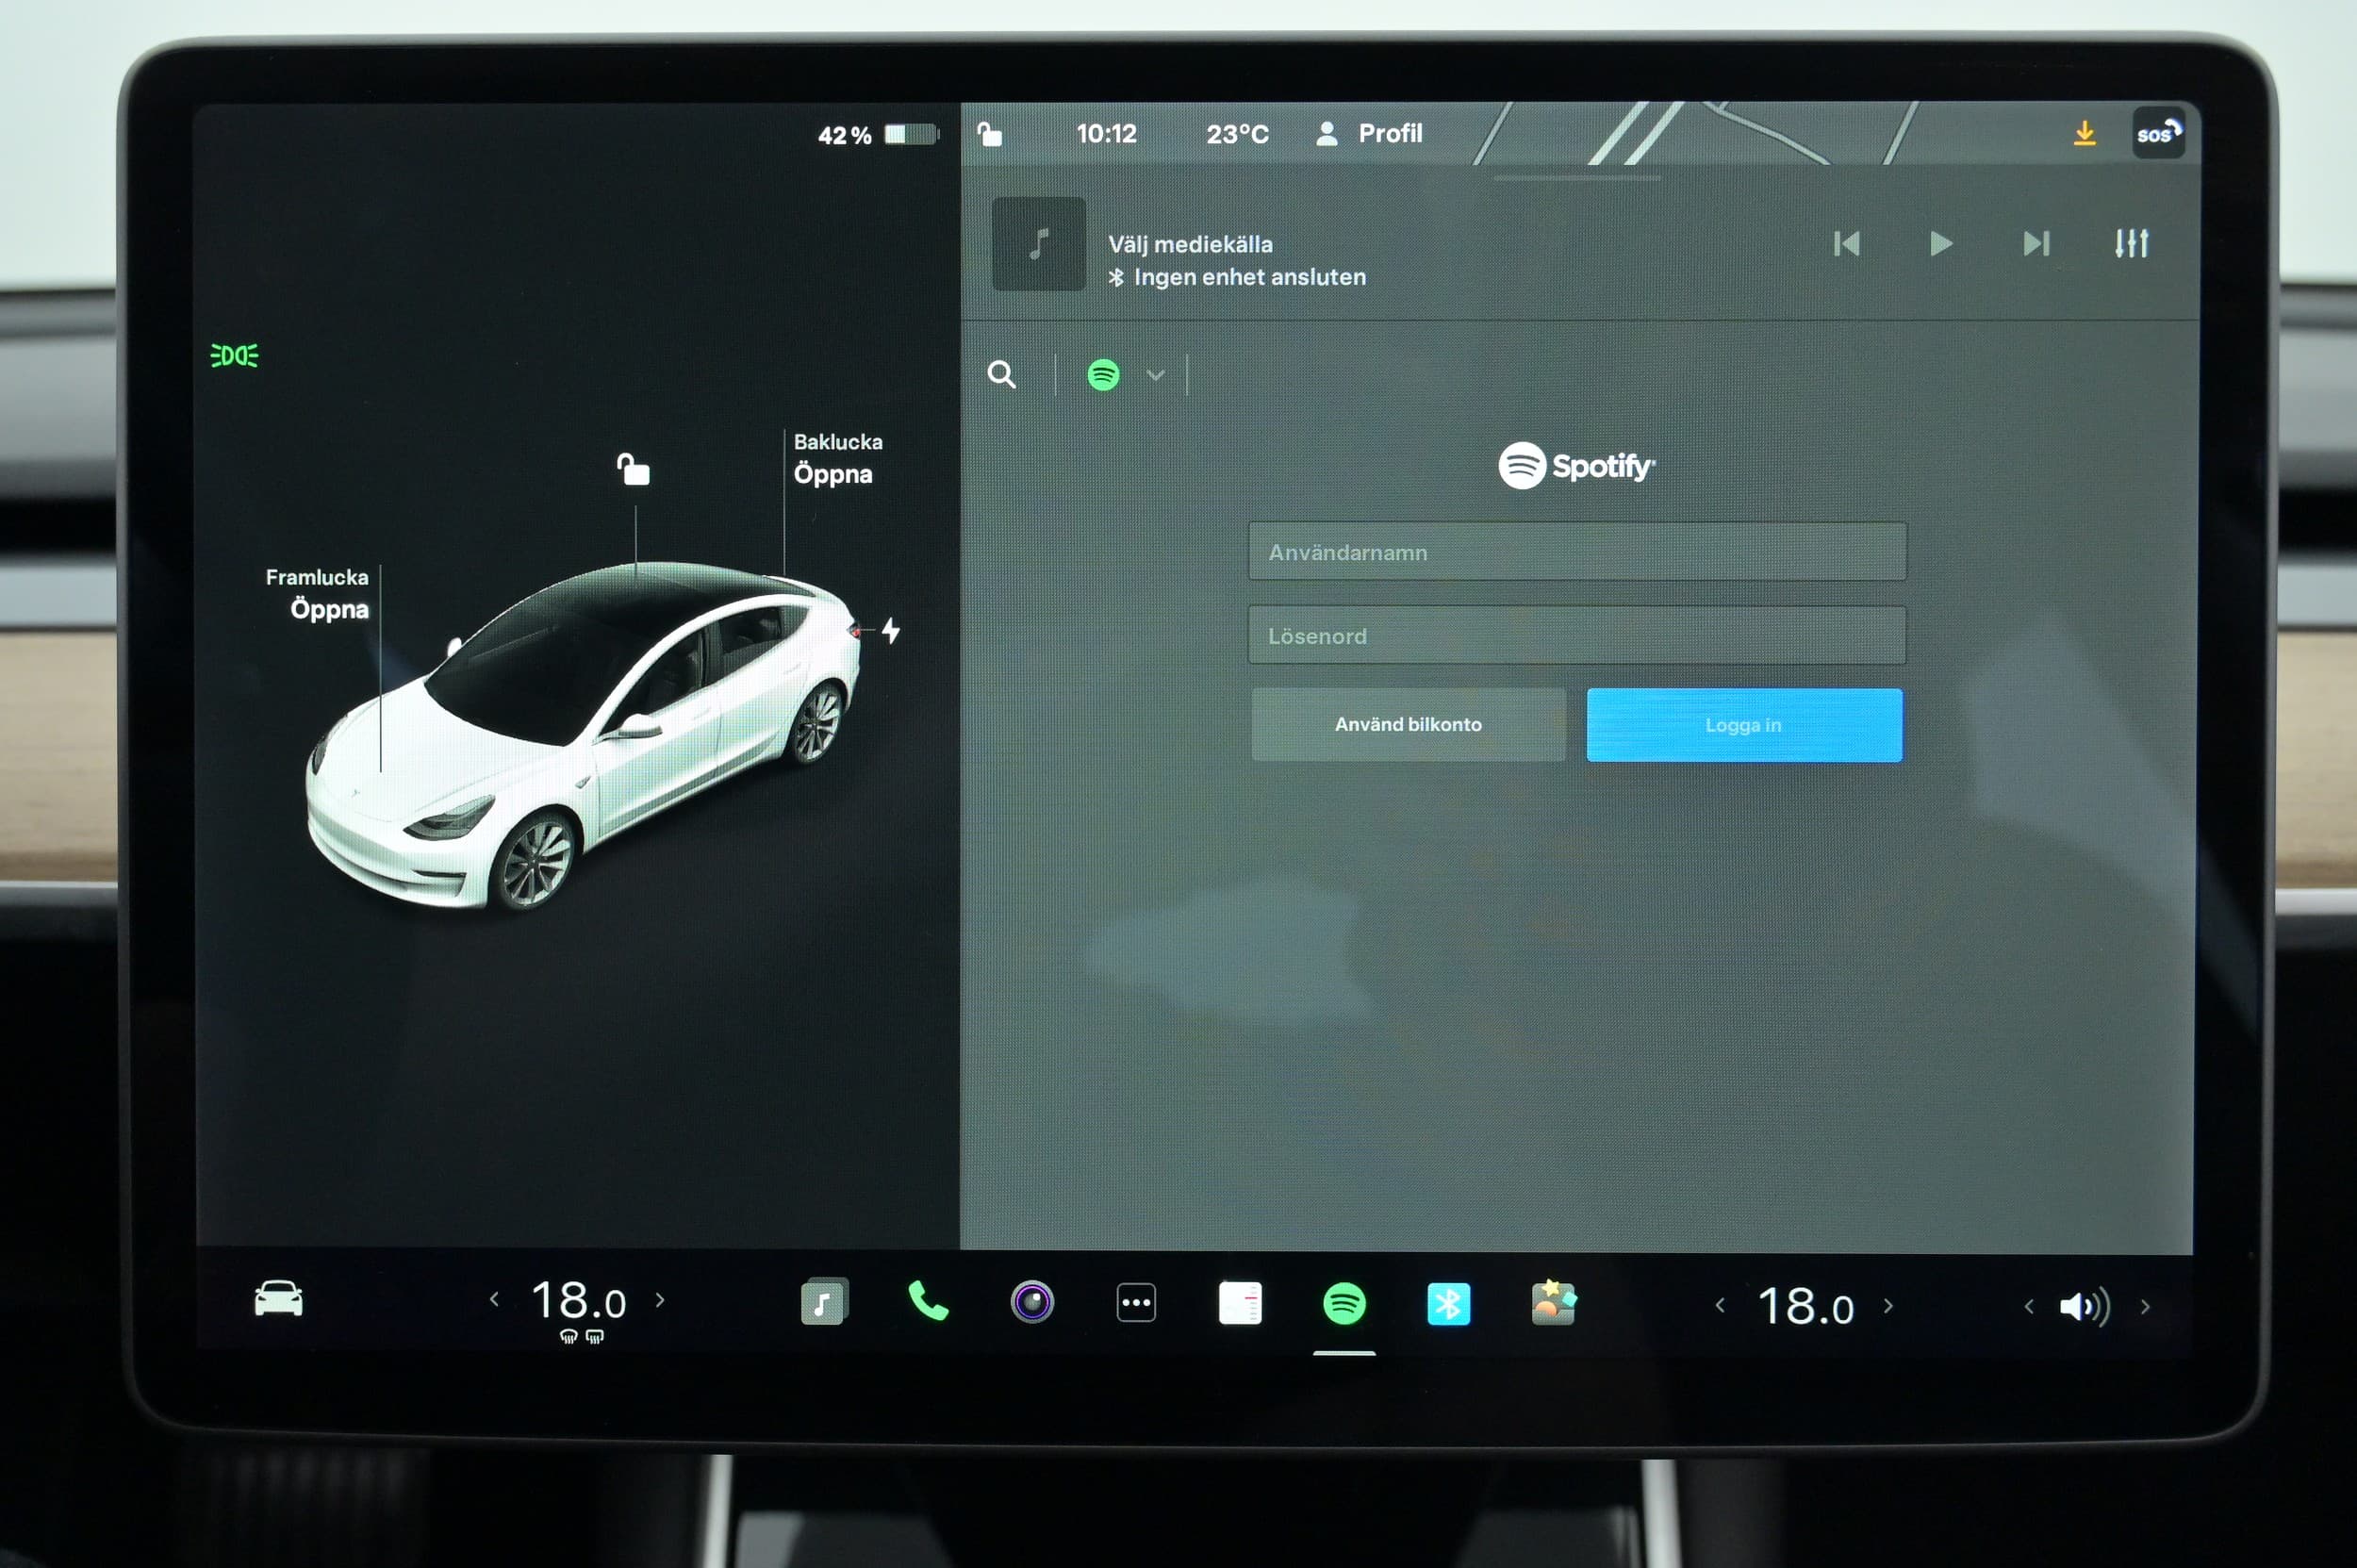The image size is (2357, 1568).
Task: Open the car controls menu icon
Action: pyautogui.click(x=278, y=1299)
